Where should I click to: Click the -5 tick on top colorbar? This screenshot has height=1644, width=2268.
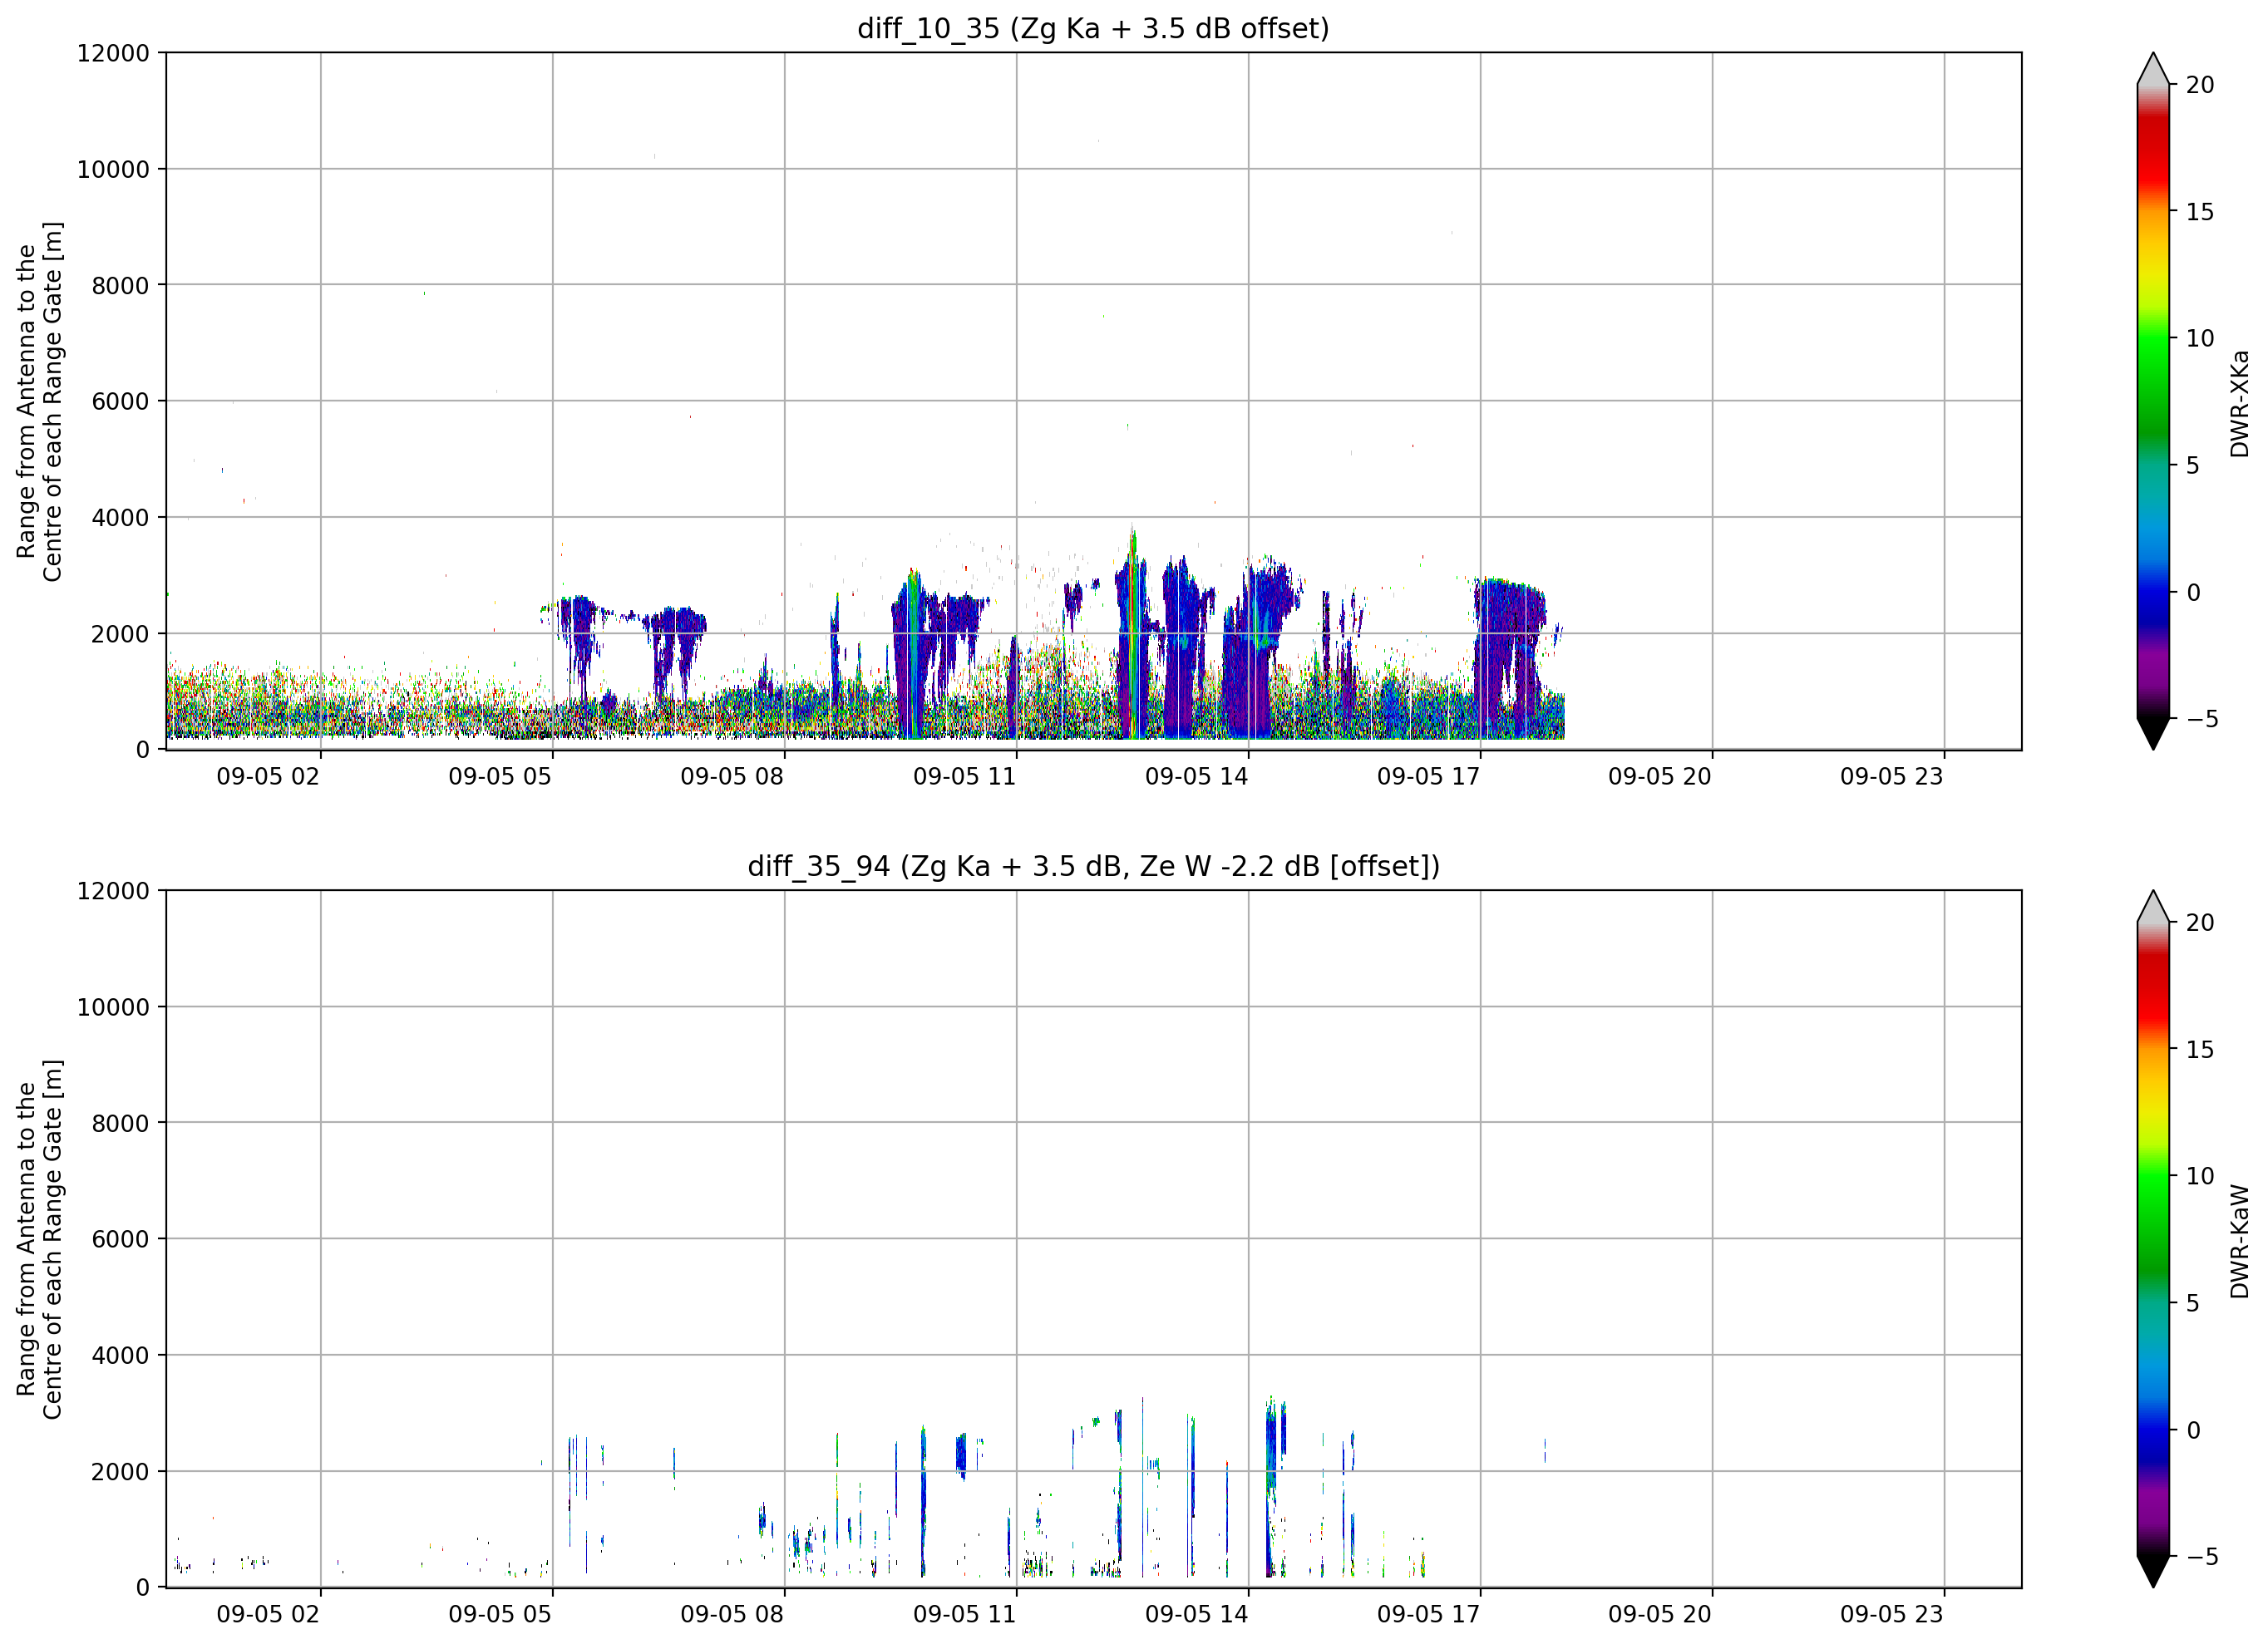(x=2201, y=719)
